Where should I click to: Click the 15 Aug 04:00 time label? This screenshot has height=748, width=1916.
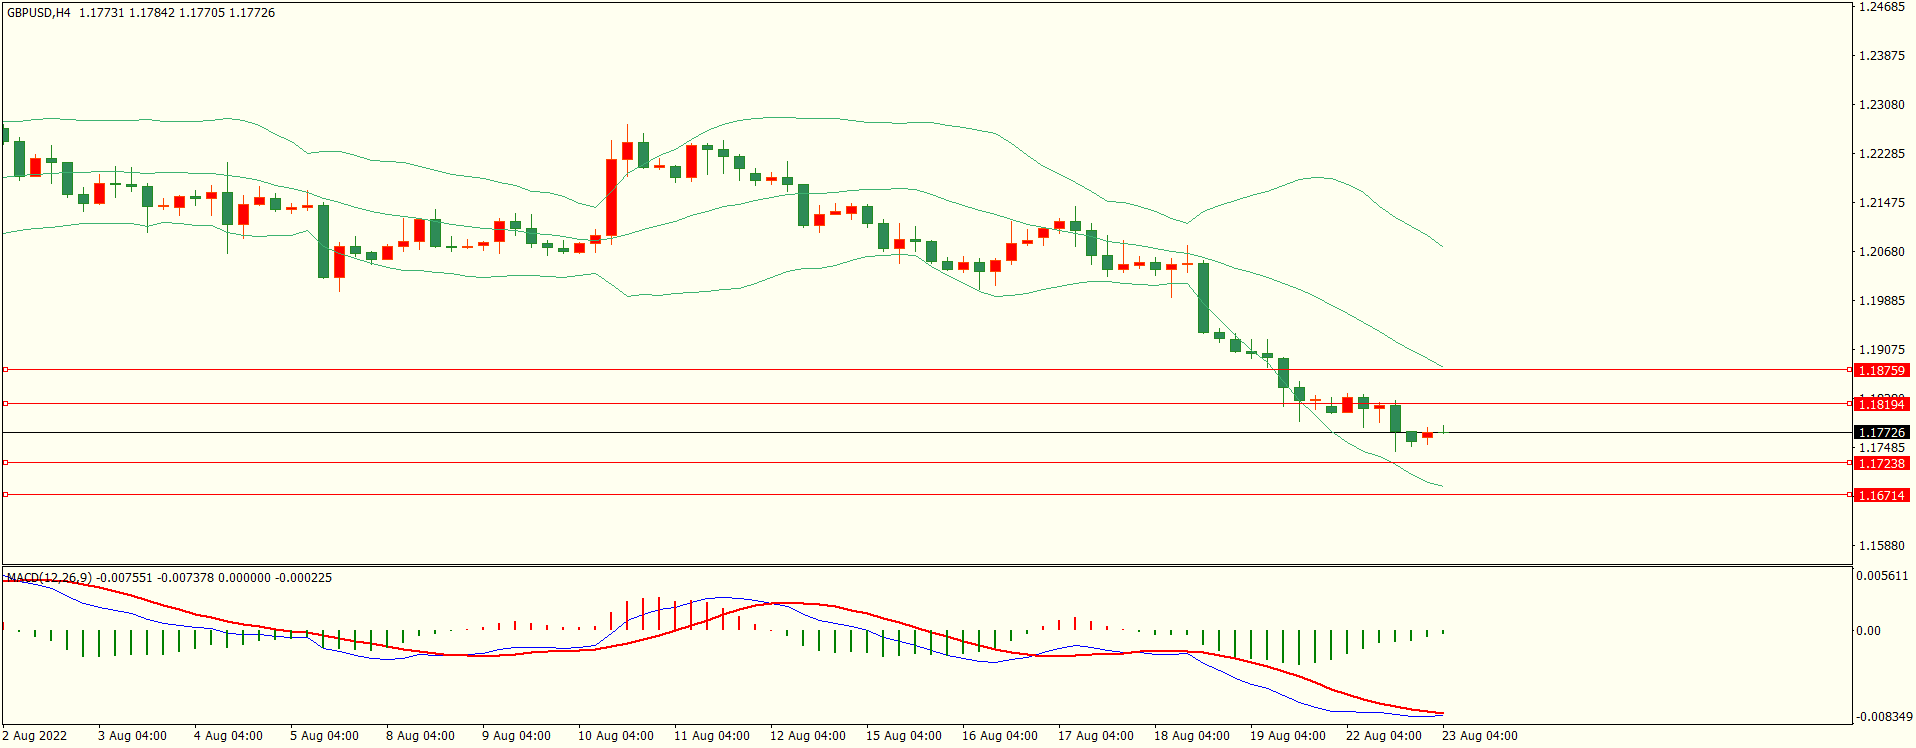tap(904, 736)
